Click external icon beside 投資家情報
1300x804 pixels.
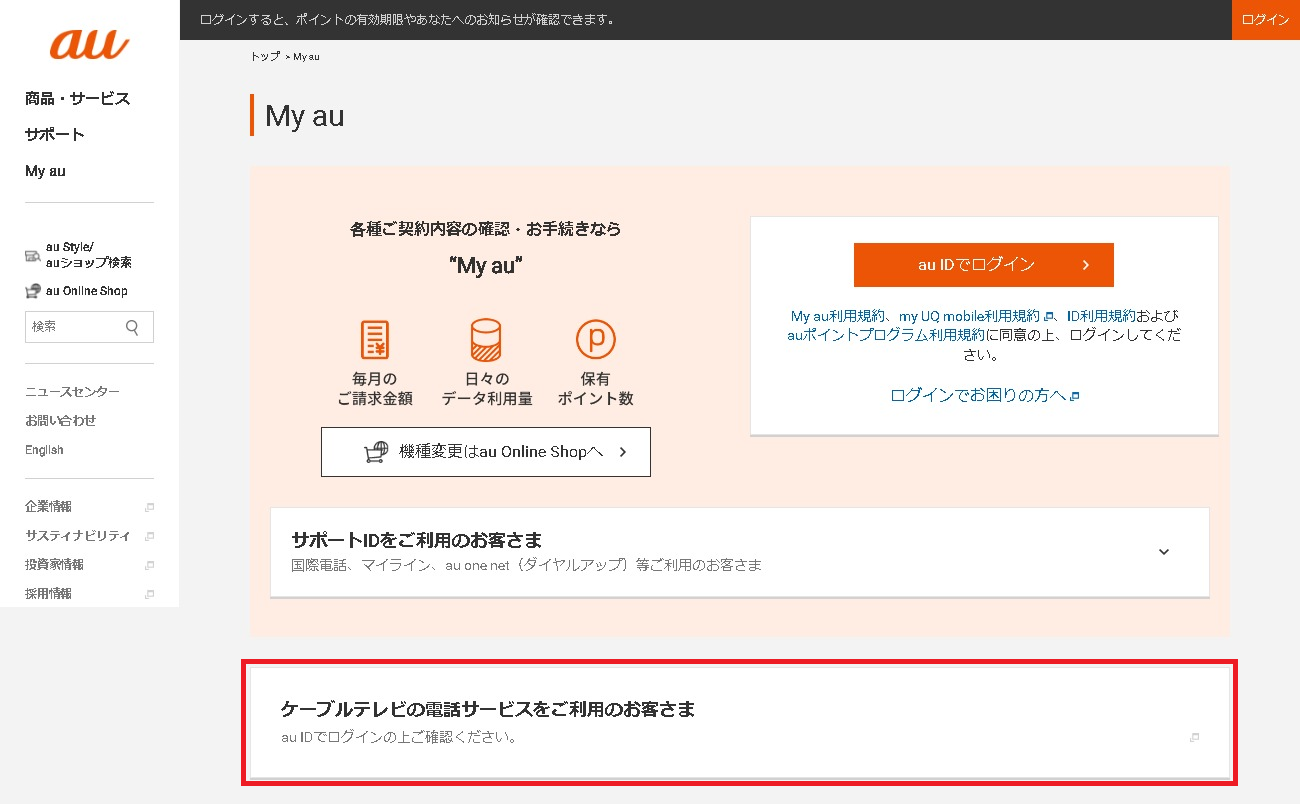(x=149, y=565)
